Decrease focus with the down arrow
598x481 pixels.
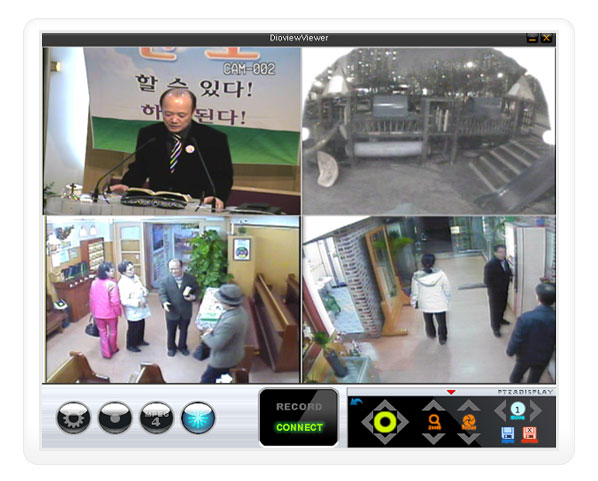469,438
